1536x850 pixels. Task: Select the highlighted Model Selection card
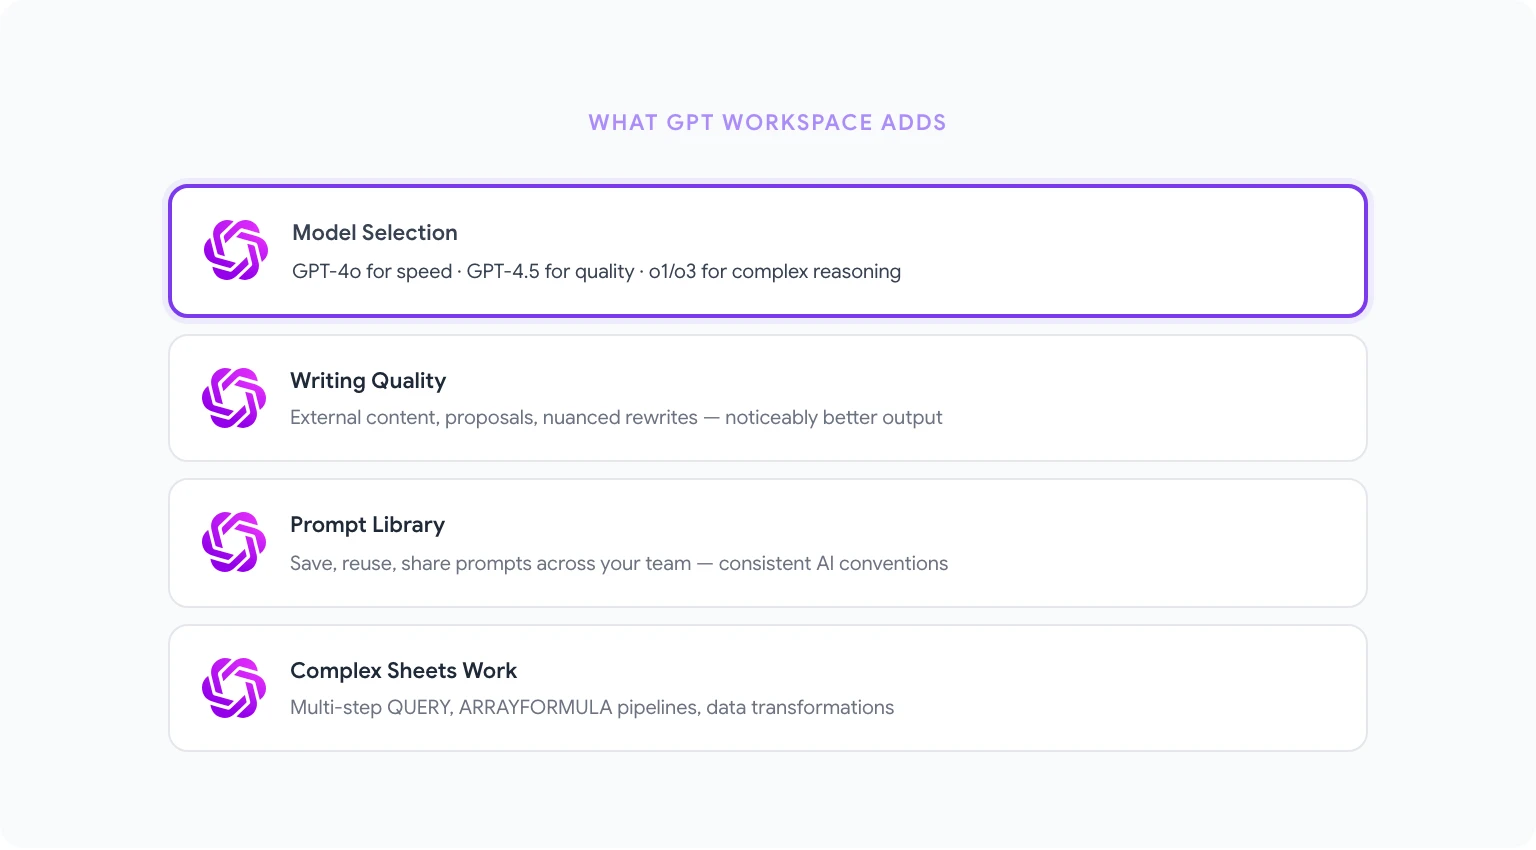pyautogui.click(x=767, y=250)
